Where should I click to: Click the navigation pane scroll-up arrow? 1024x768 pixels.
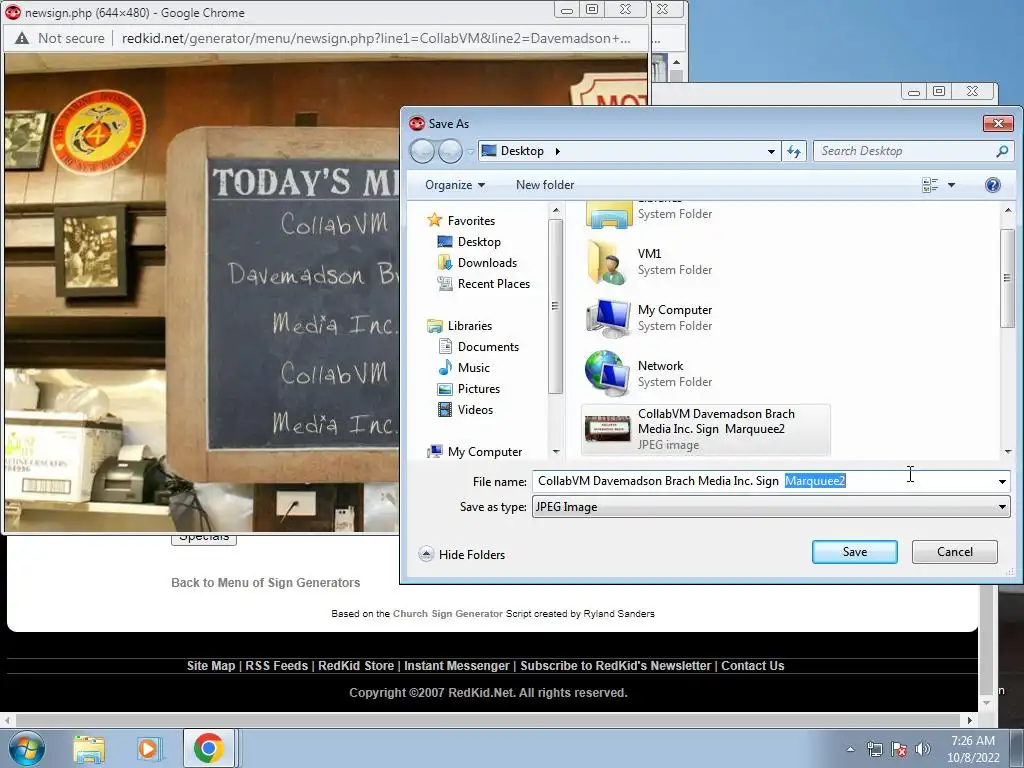tap(556, 210)
